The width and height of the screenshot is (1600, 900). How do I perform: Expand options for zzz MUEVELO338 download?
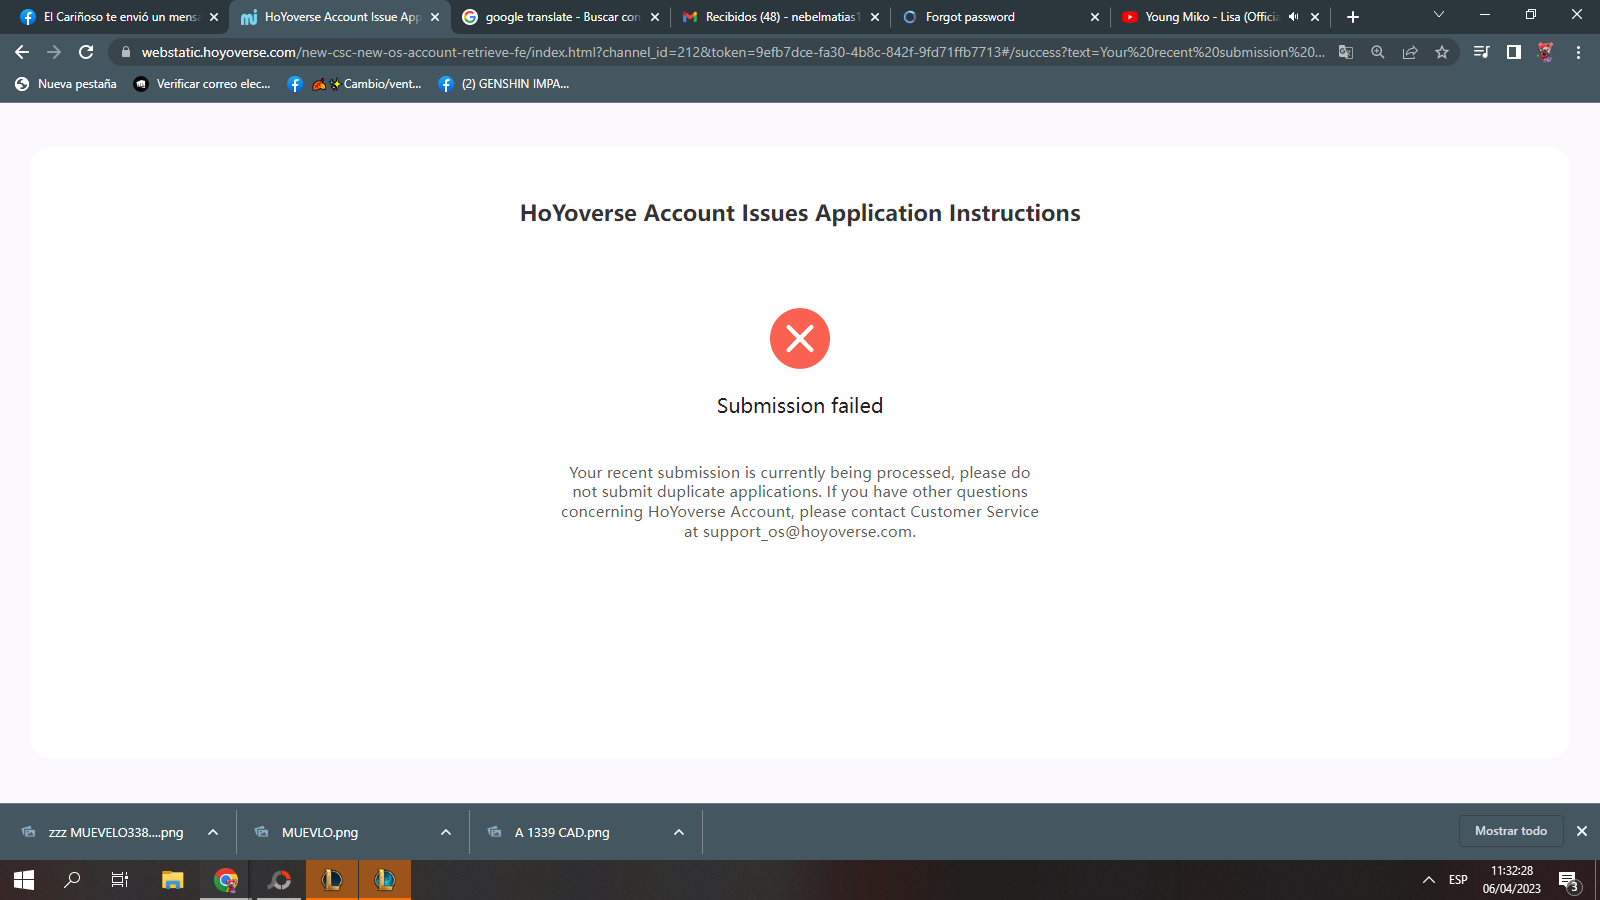(213, 832)
